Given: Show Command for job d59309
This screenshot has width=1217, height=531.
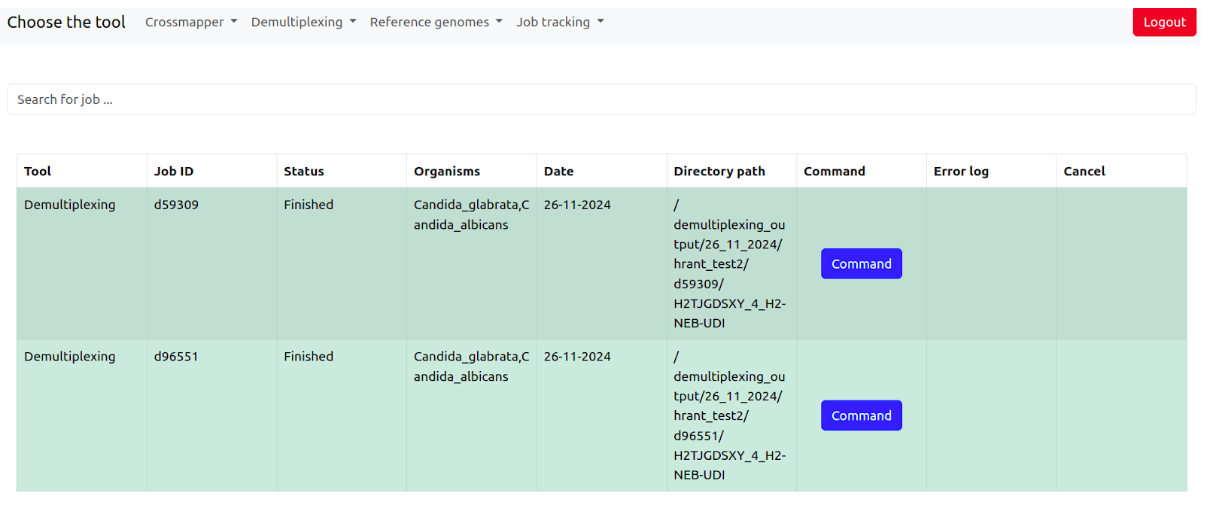Looking at the screenshot, I should coord(861,264).
